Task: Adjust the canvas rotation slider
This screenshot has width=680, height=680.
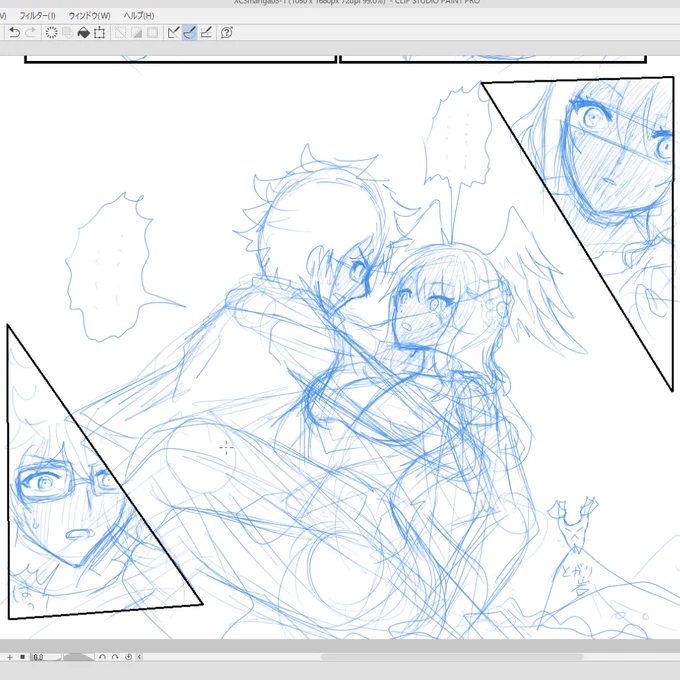Action: [78, 657]
